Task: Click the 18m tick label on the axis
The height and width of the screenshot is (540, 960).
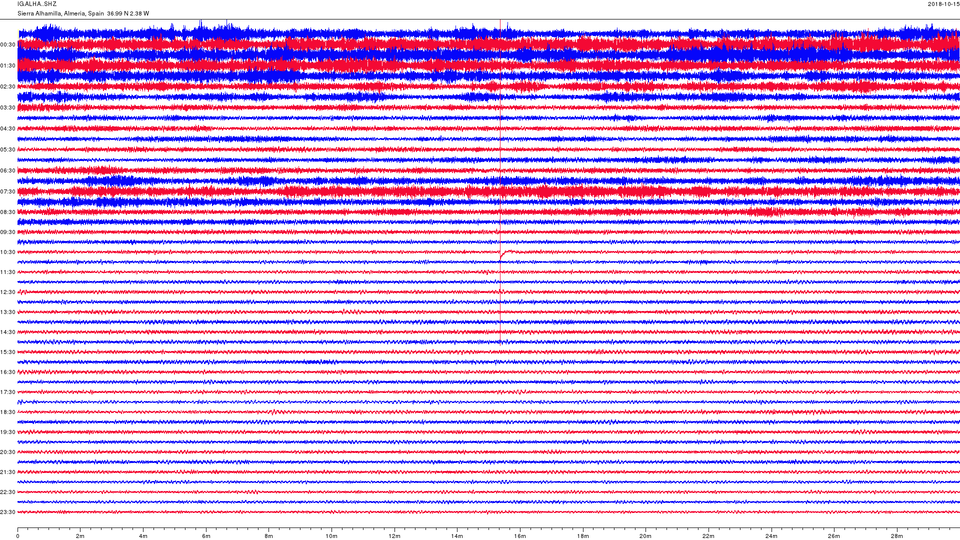Action: (x=583, y=536)
